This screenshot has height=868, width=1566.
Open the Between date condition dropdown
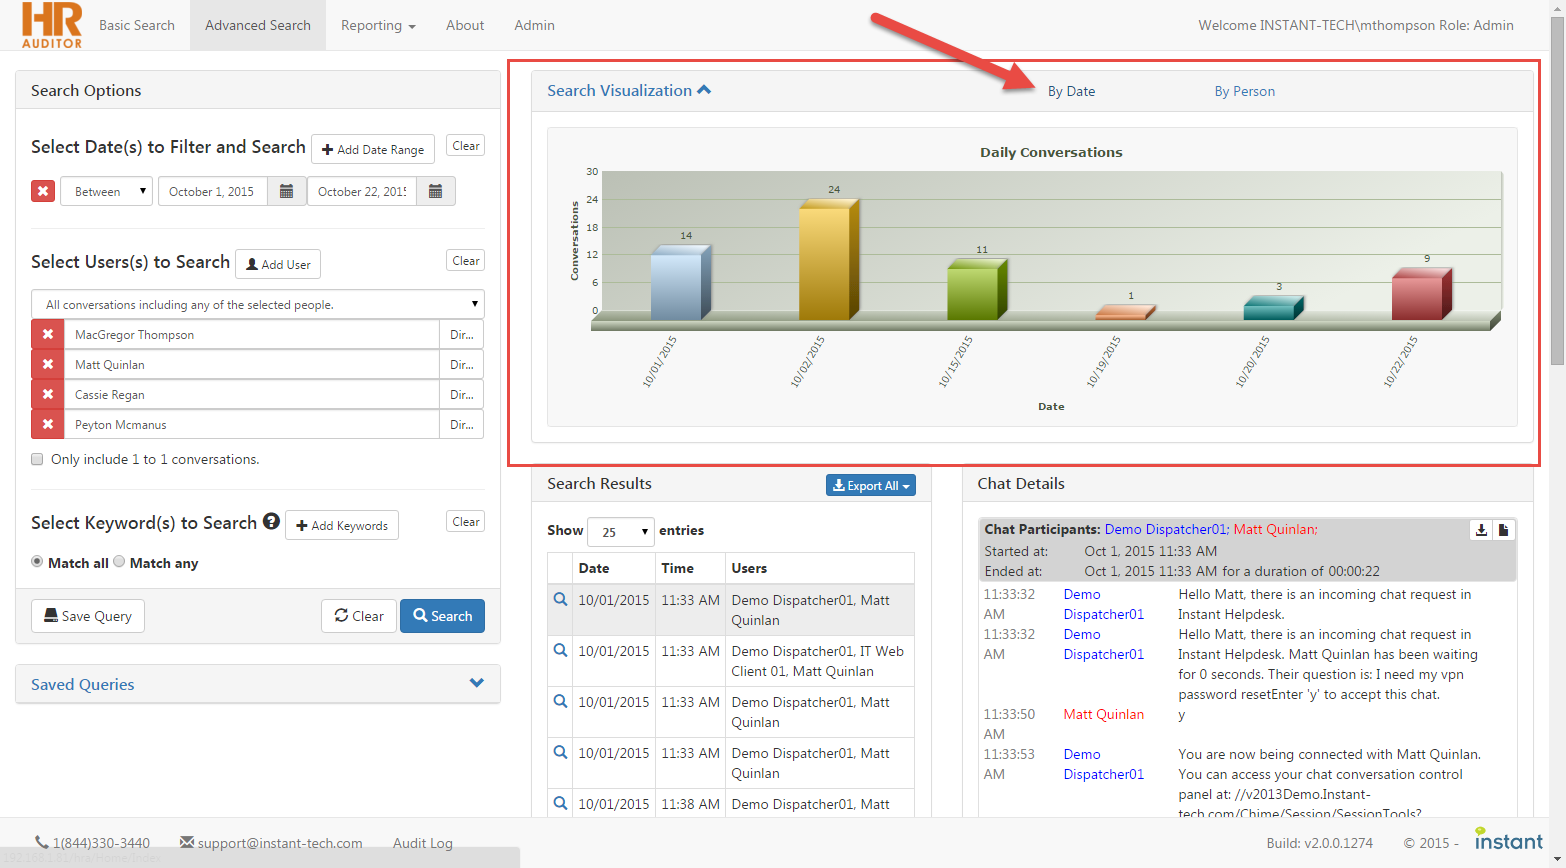106,191
